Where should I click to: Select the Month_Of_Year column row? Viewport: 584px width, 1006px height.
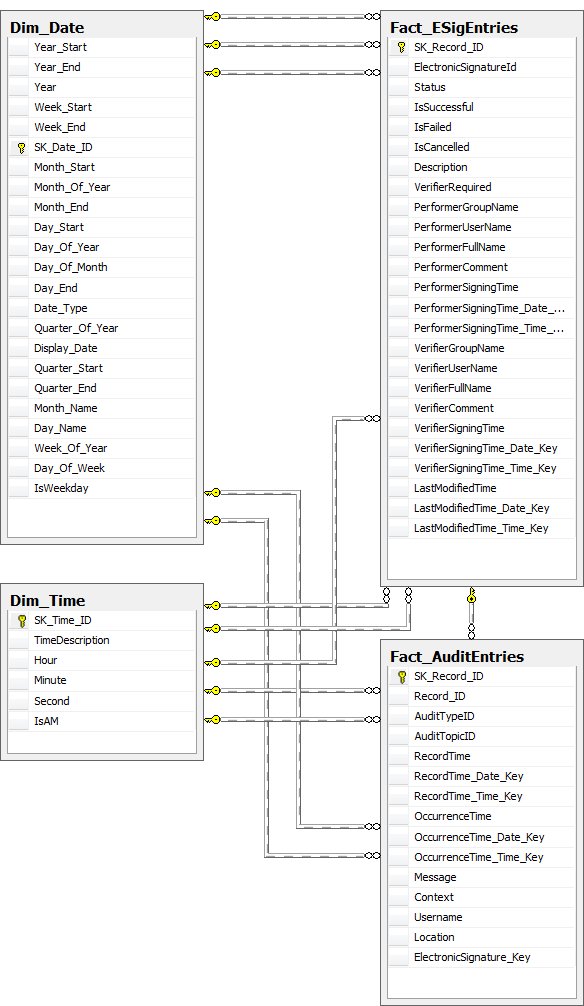pyautogui.click(x=101, y=187)
